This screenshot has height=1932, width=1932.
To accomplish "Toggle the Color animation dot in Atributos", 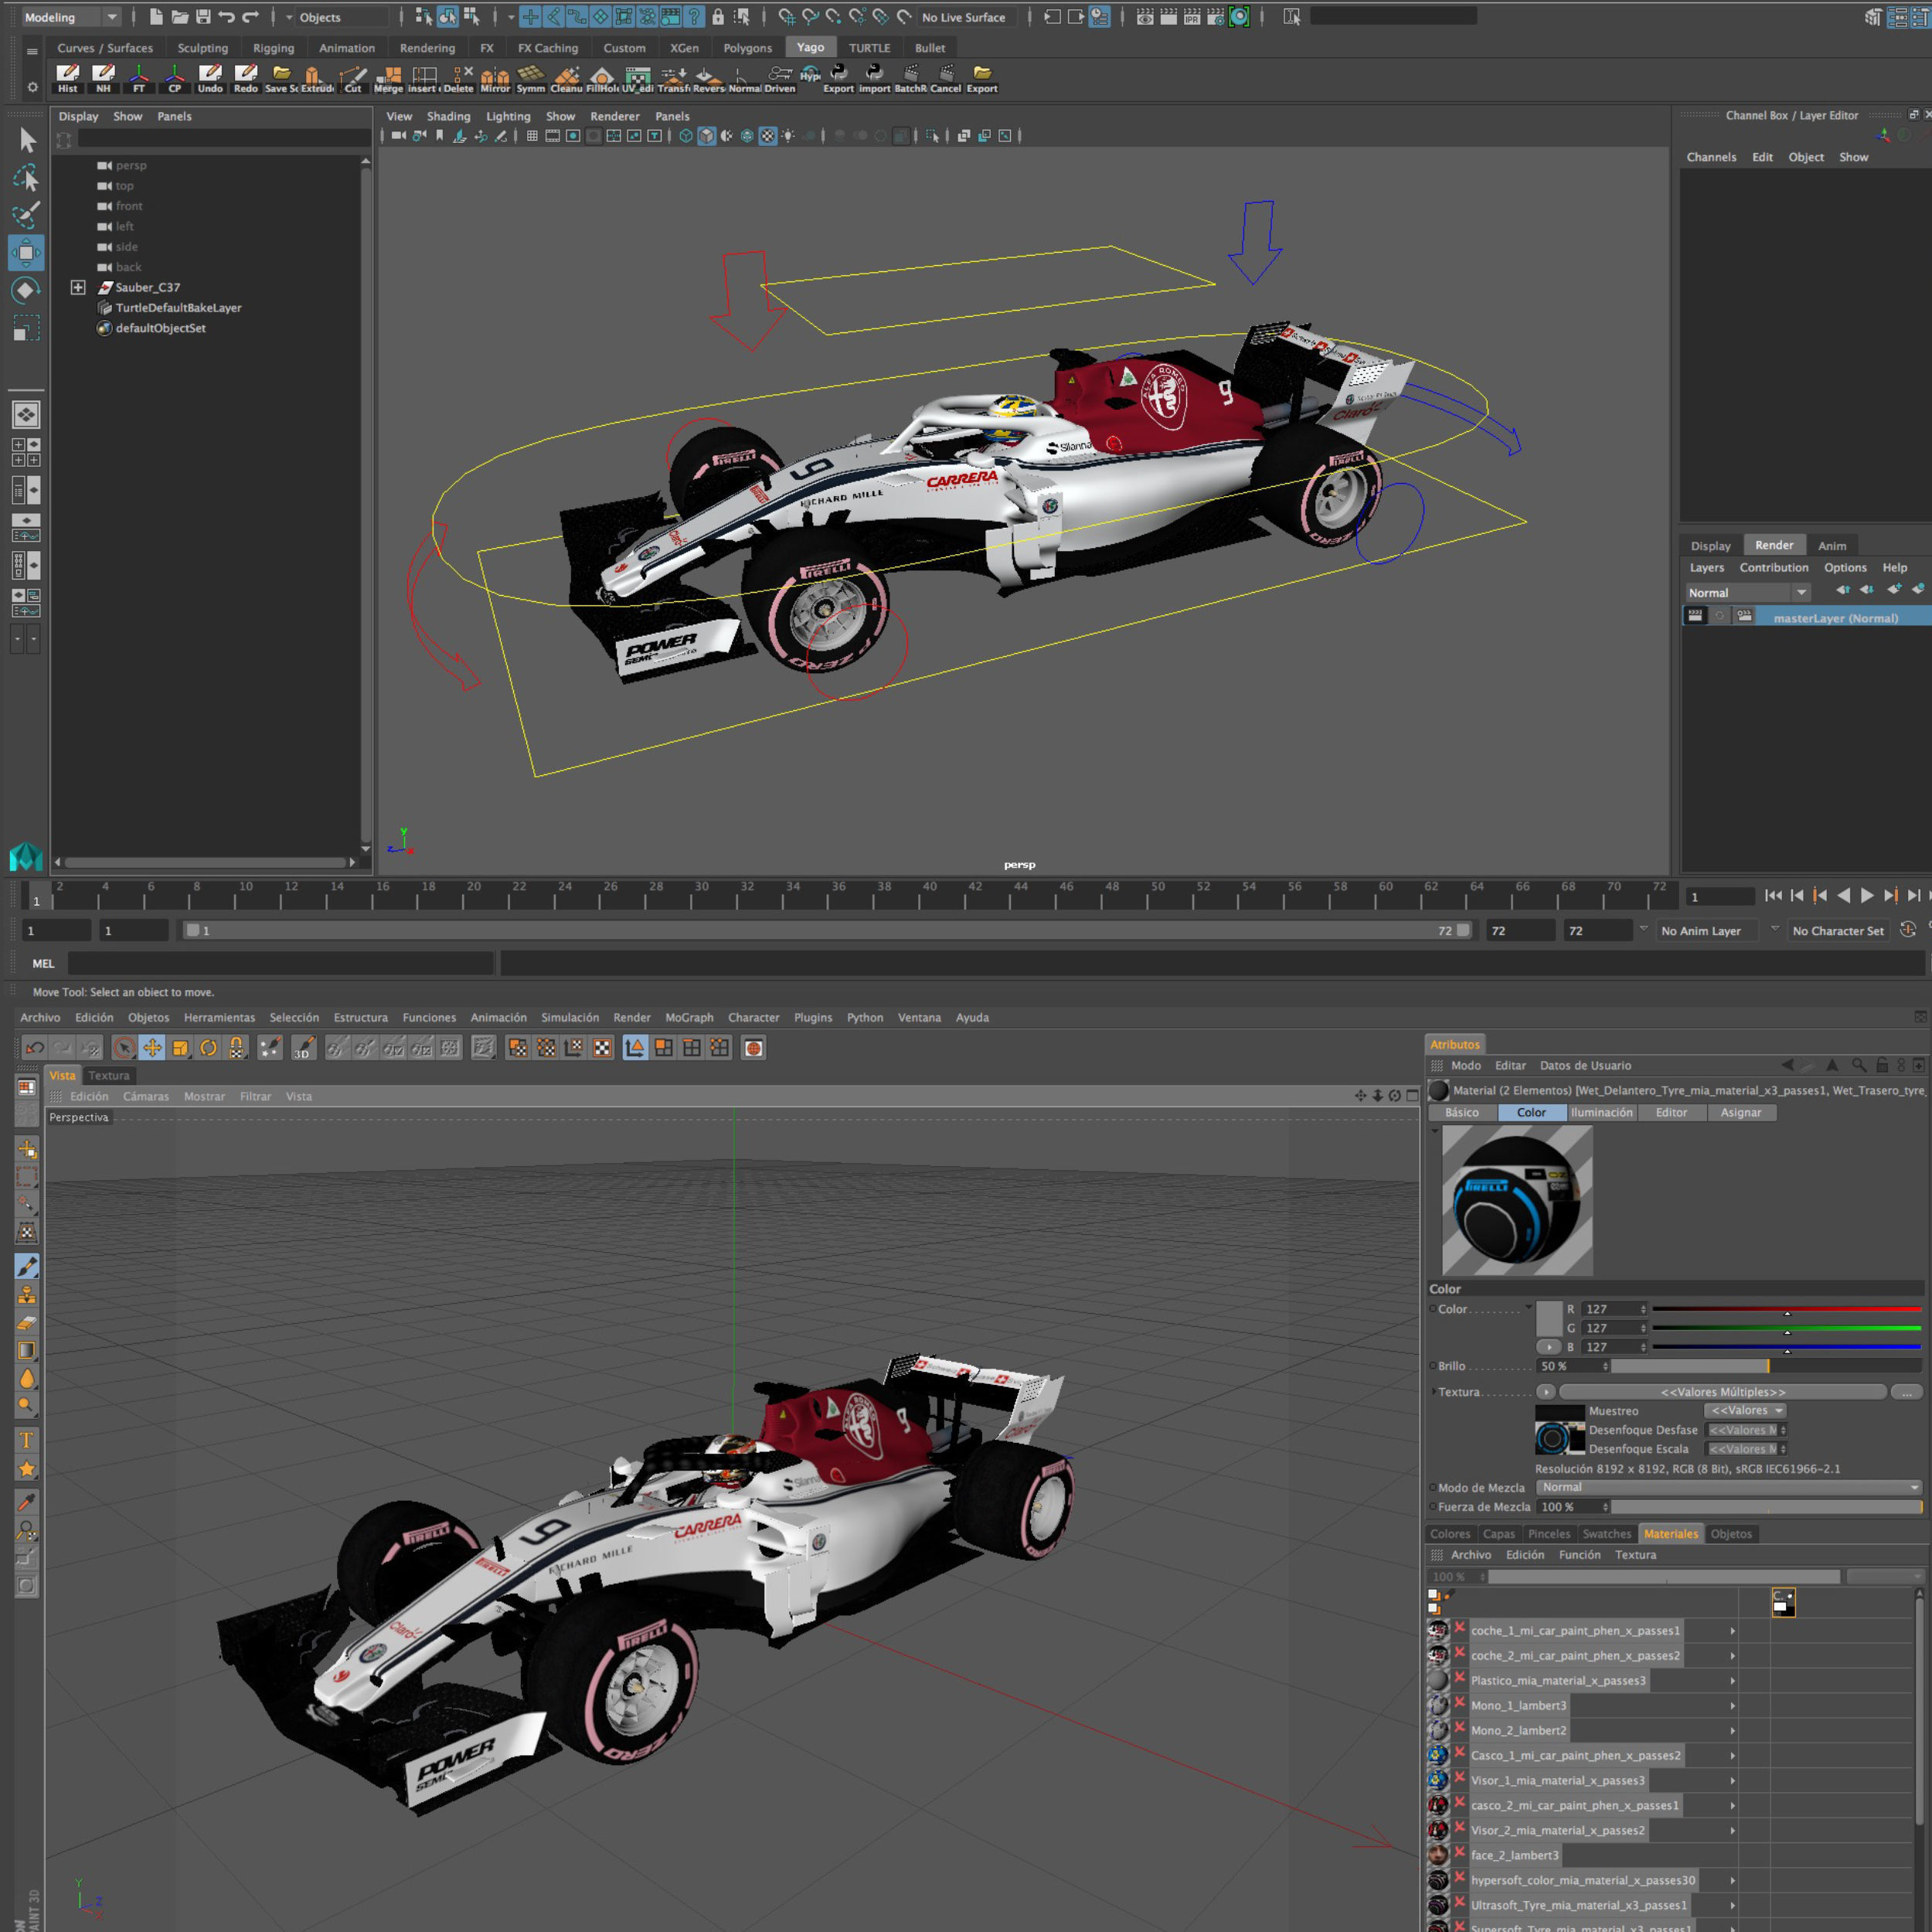I will click(1432, 1309).
